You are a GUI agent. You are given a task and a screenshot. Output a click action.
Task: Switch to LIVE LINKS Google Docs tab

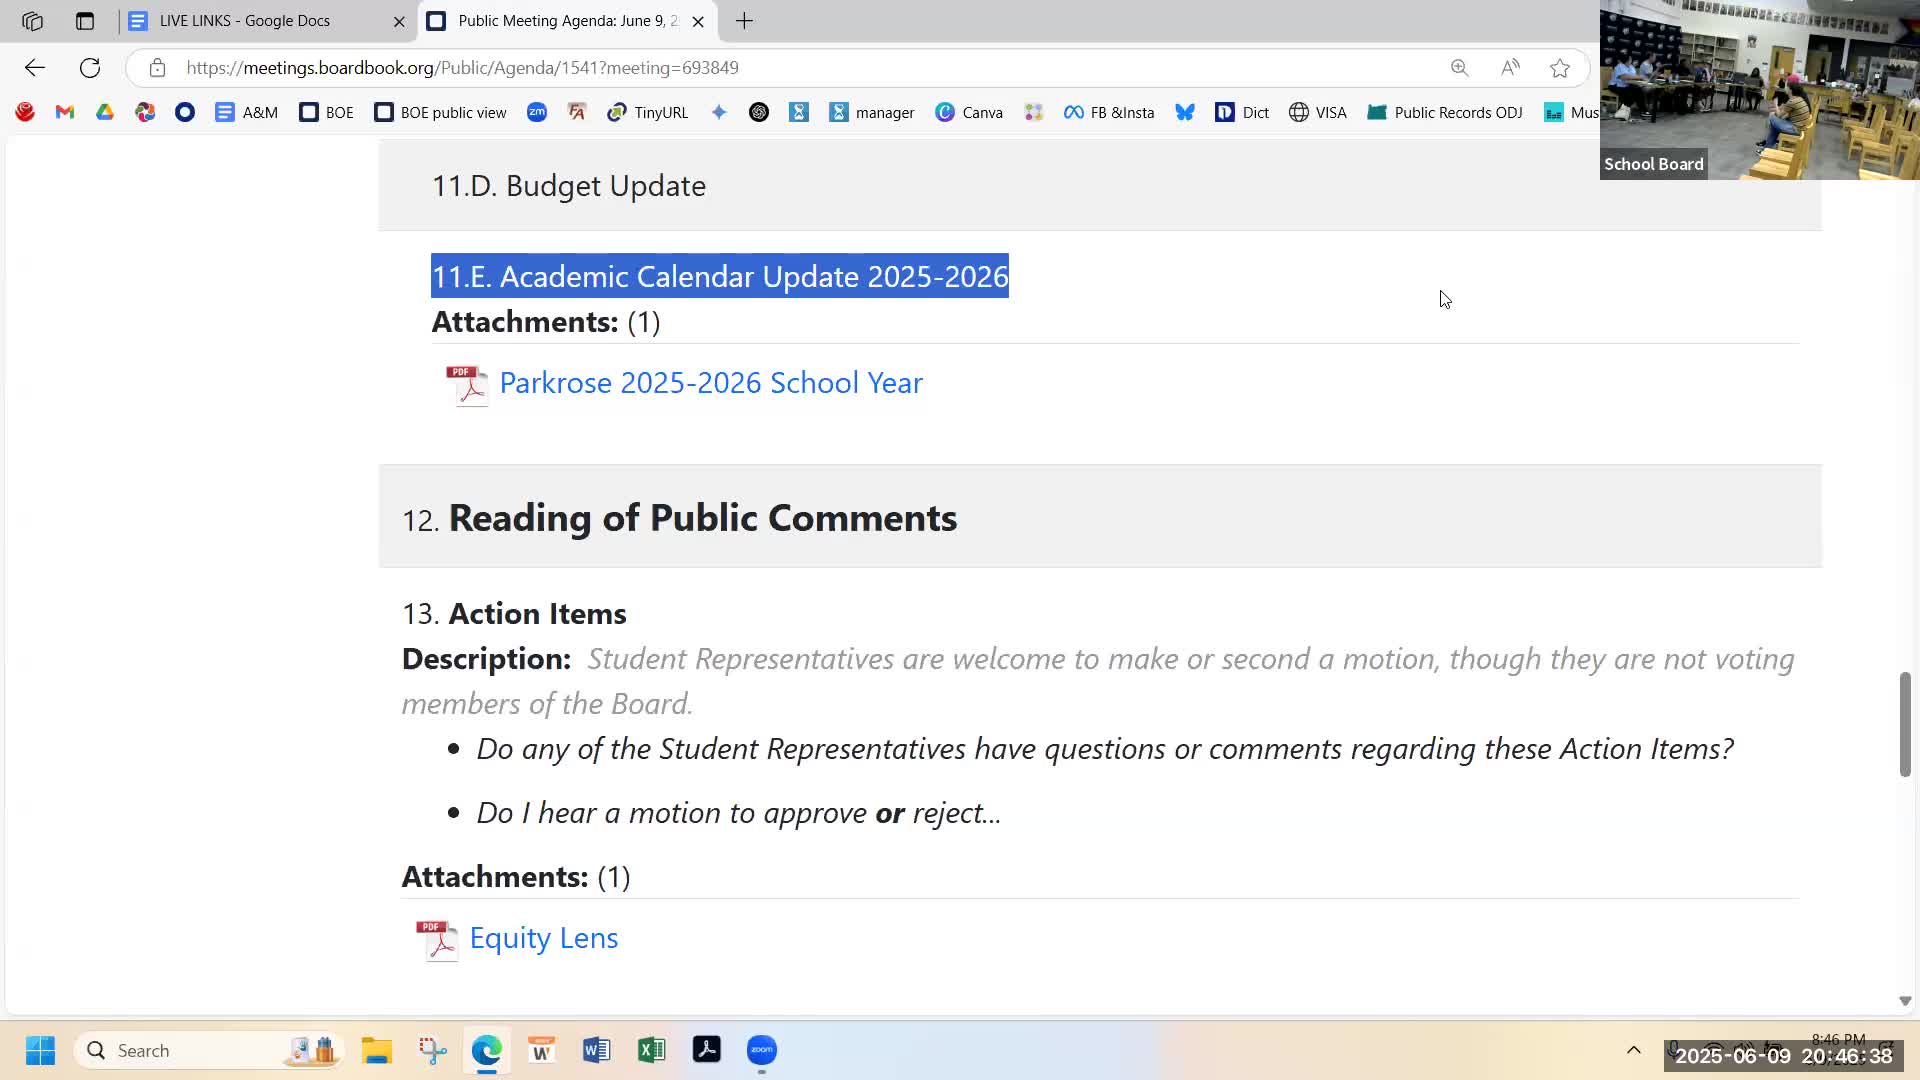[x=245, y=21]
